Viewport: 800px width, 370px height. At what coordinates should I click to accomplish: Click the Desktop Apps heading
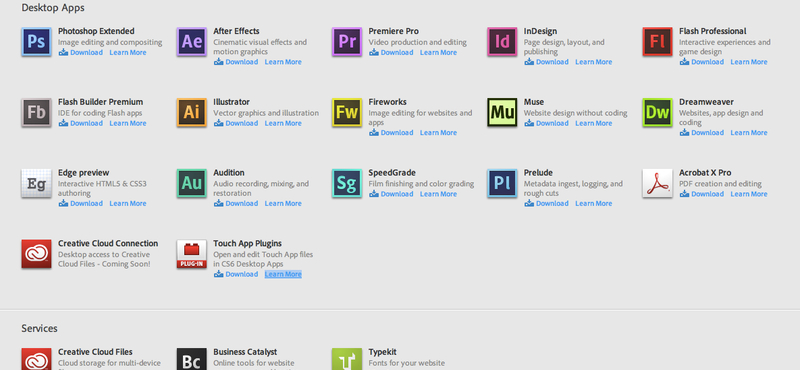point(53,8)
